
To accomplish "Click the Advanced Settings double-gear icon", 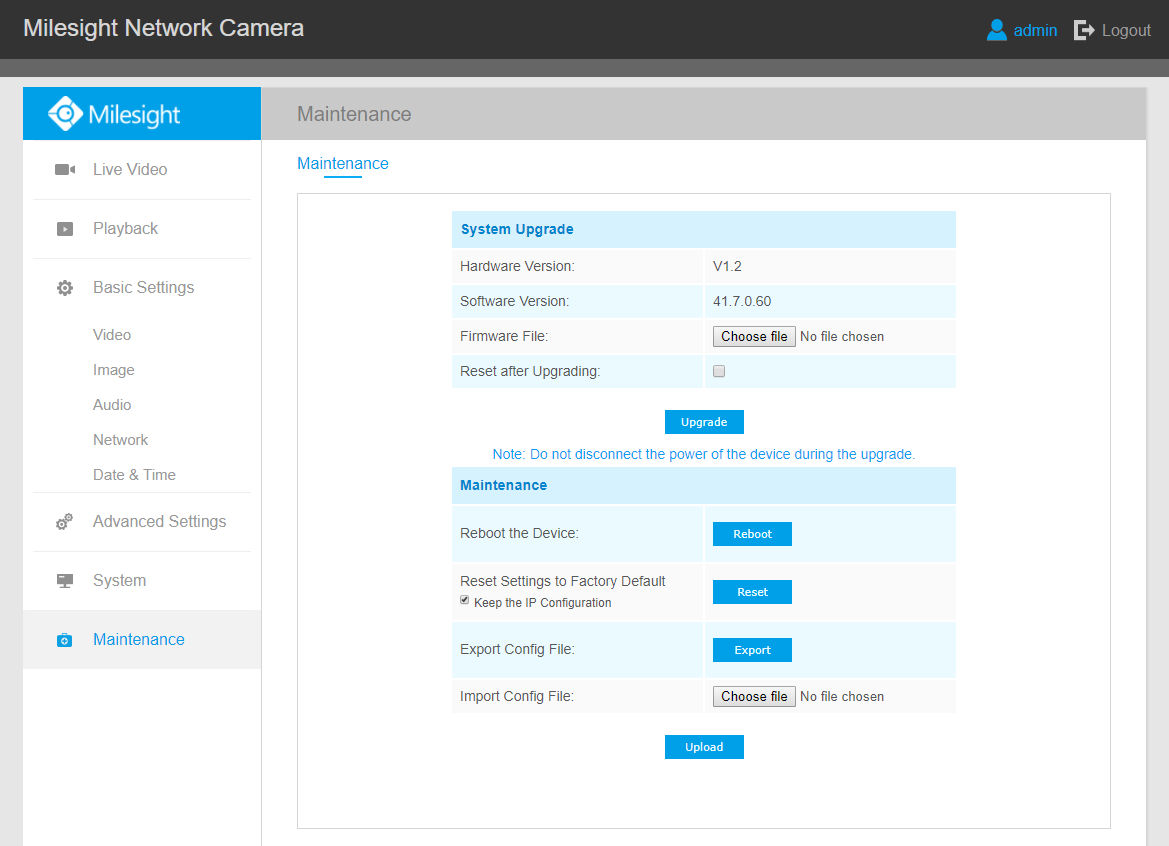I will [65, 522].
